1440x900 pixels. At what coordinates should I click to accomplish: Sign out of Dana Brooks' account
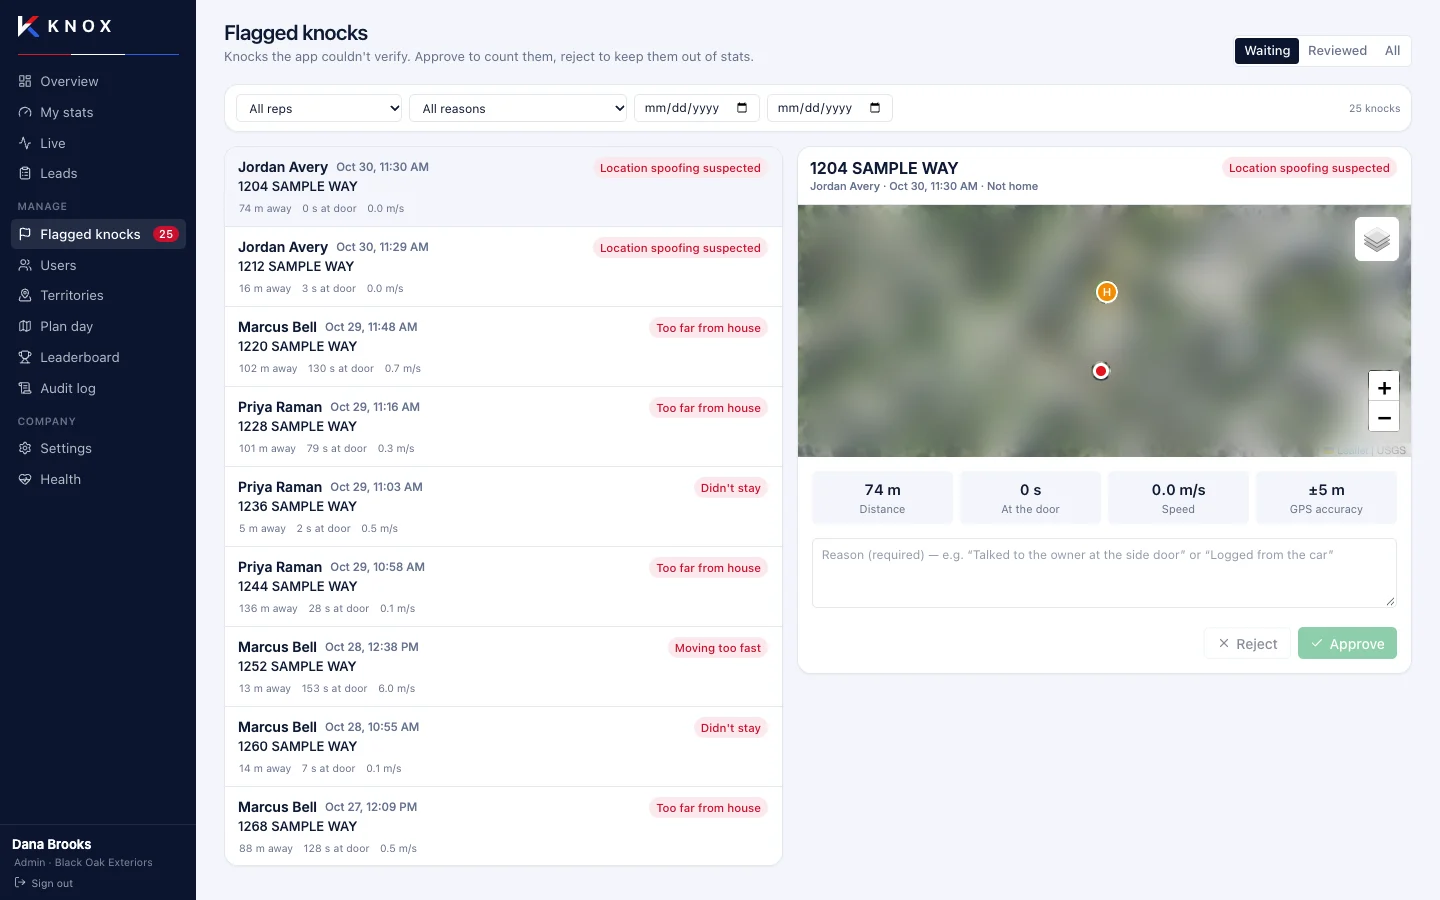tap(44, 883)
